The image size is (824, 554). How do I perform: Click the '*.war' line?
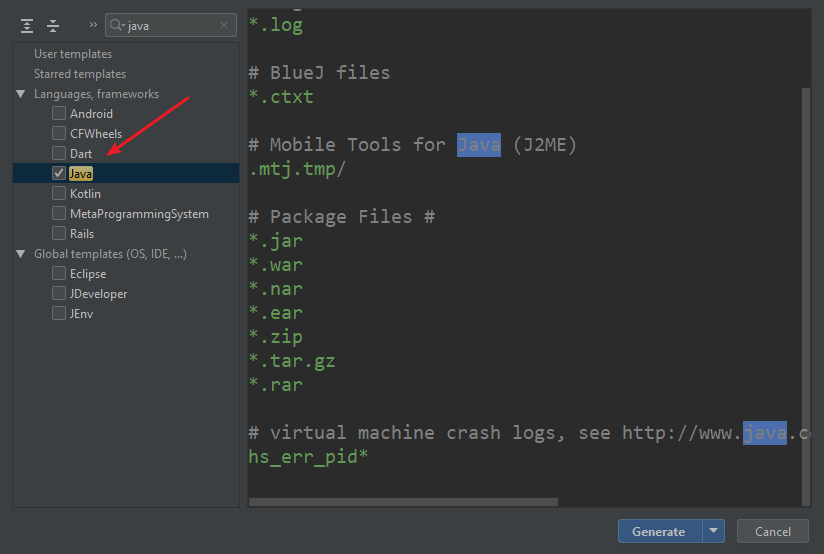coord(276,265)
